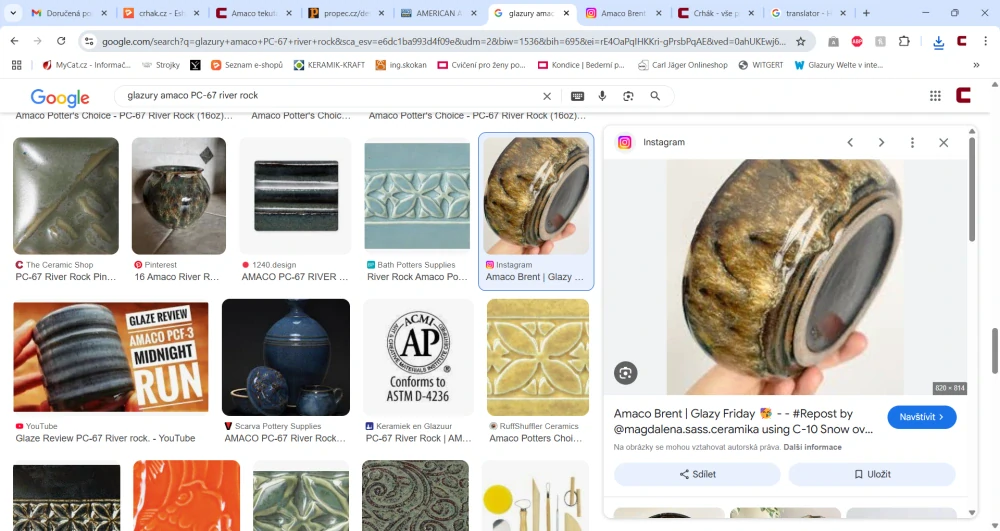Click the preview panel vertical scrollbar
The width and height of the screenshot is (1000, 531).
point(972,189)
